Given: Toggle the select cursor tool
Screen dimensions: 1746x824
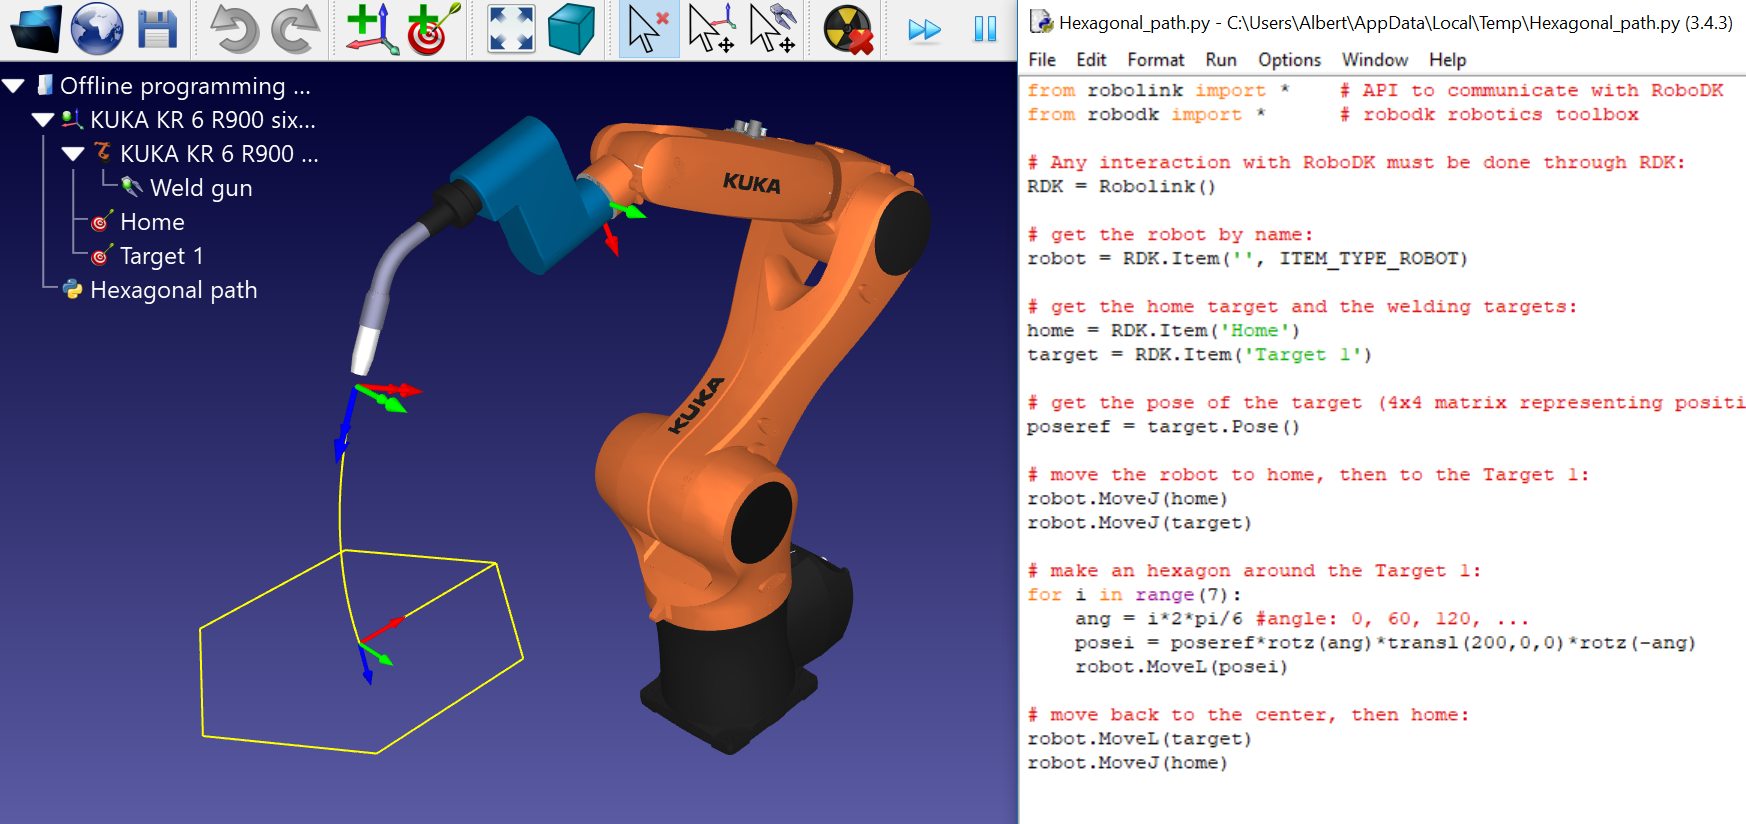Looking at the screenshot, I should coord(648,29).
